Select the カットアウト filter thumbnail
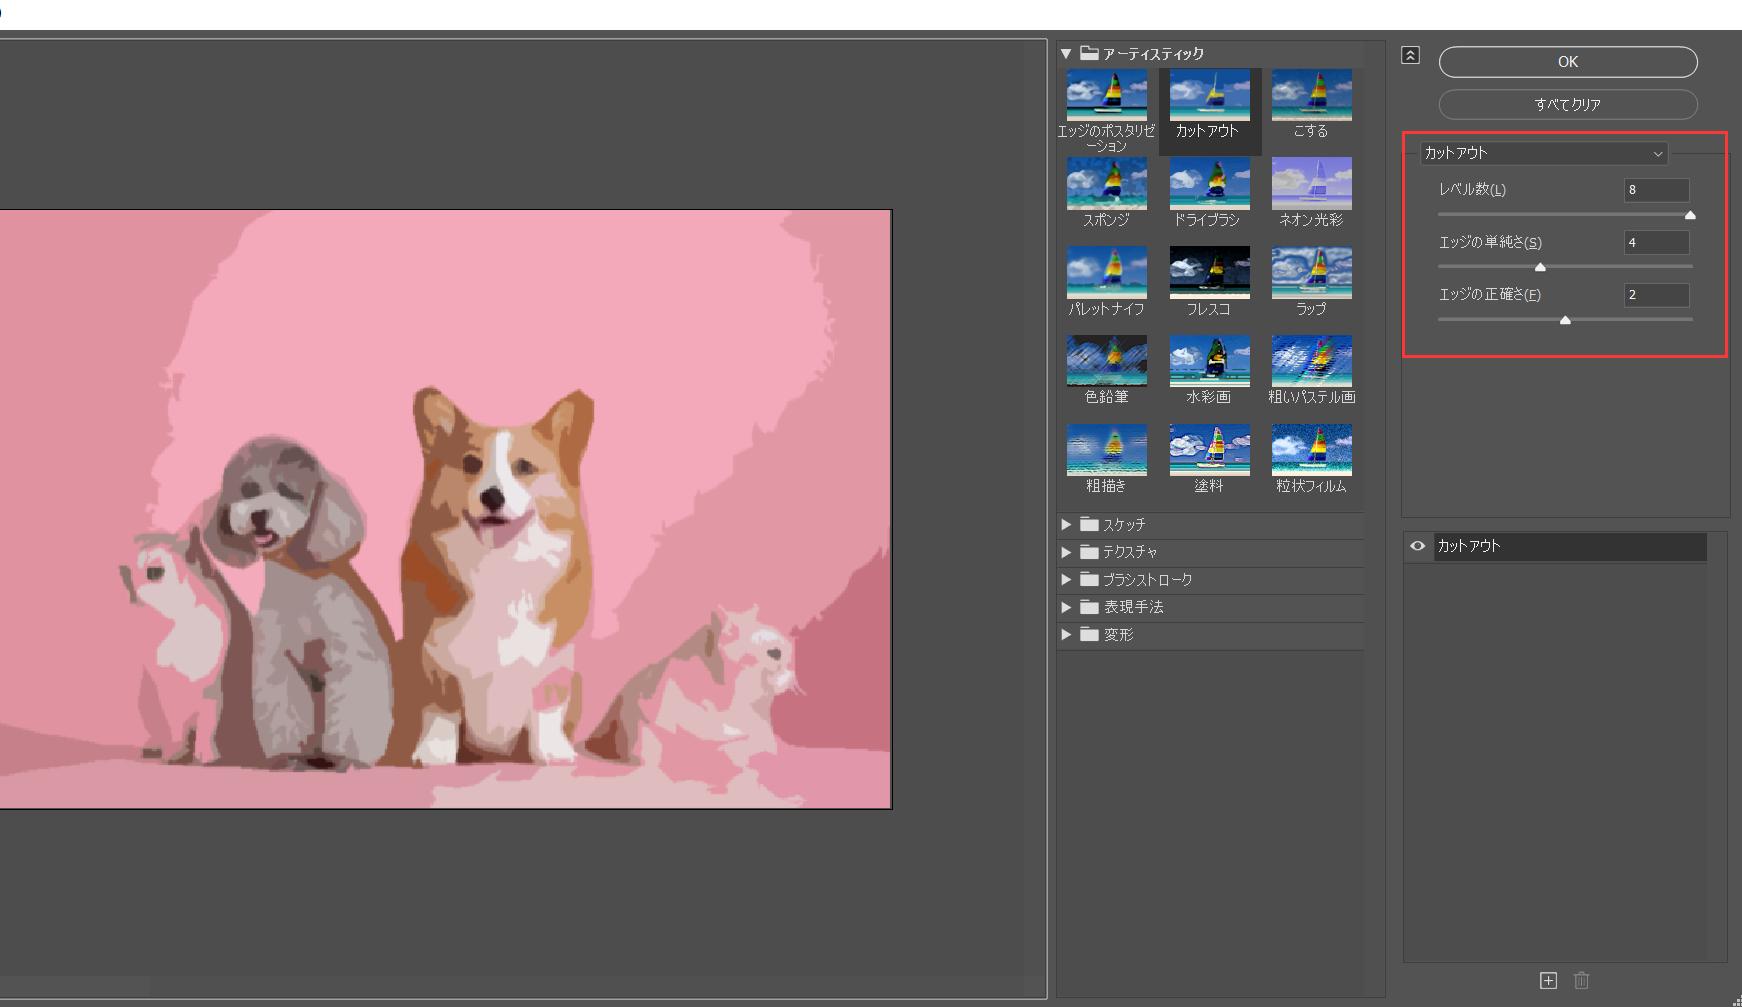This screenshot has width=1742, height=1007. (x=1209, y=95)
